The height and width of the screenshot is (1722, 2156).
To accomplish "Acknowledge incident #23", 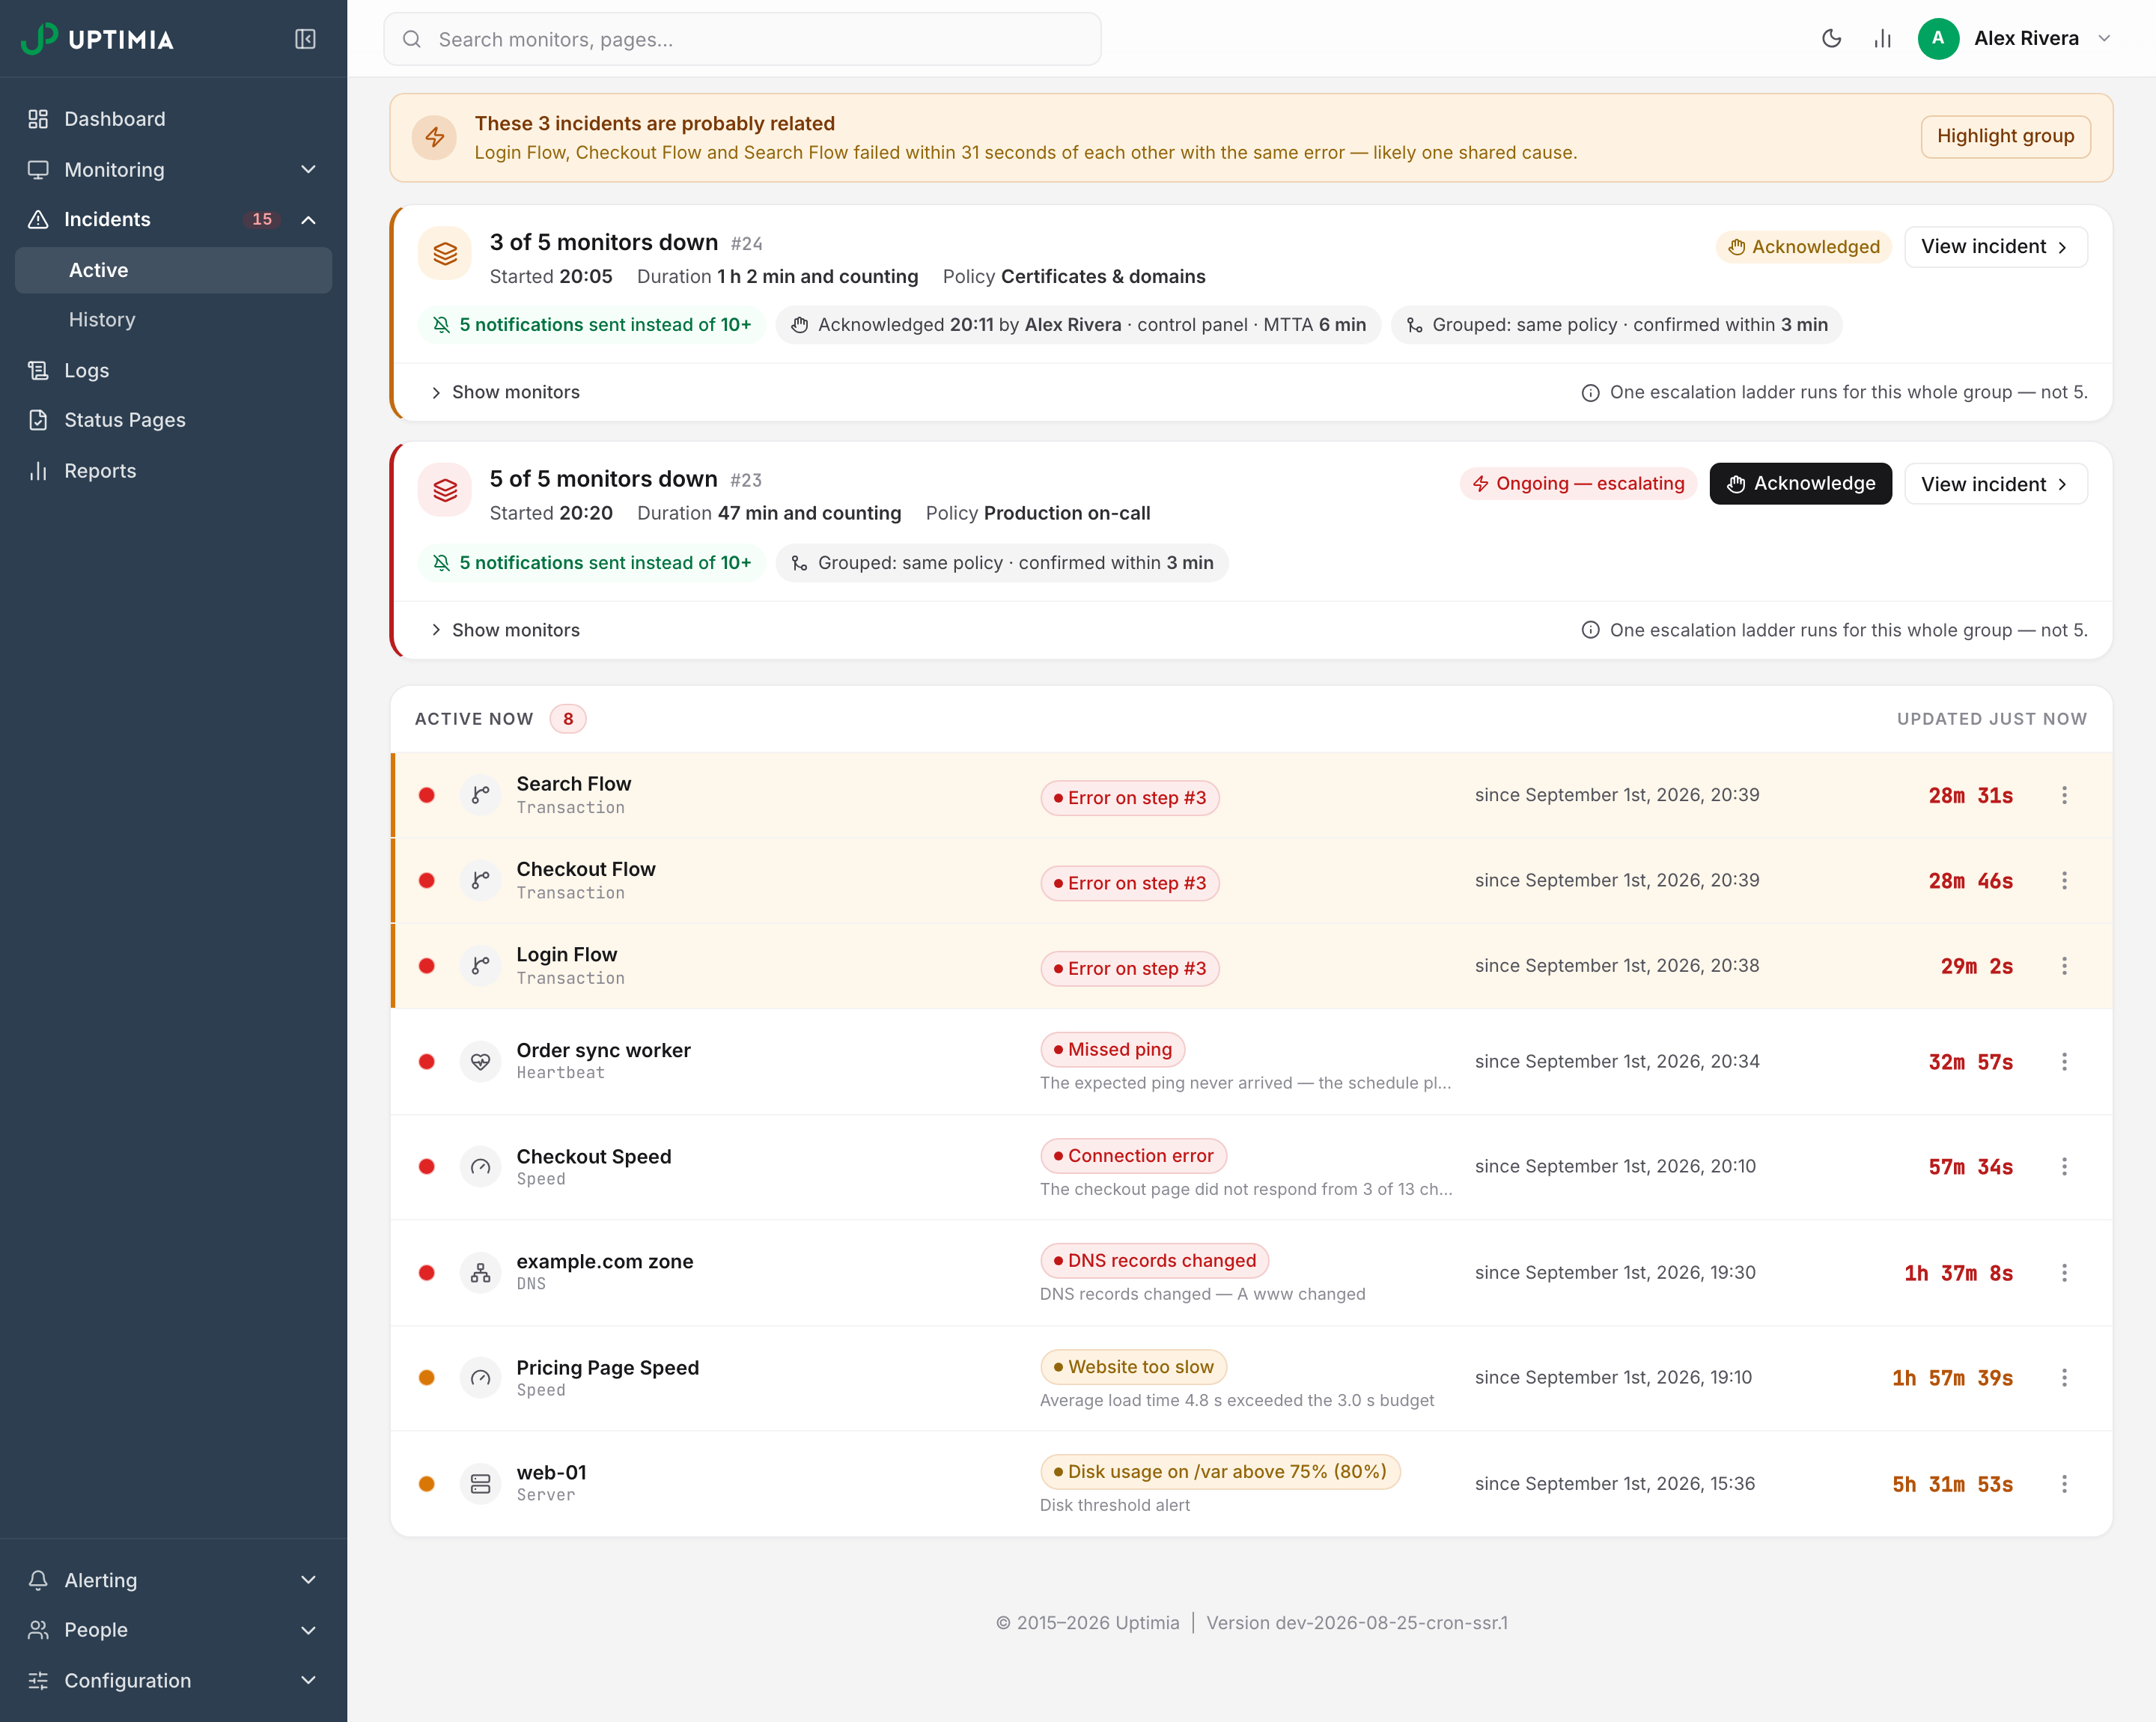I will click(1800, 484).
